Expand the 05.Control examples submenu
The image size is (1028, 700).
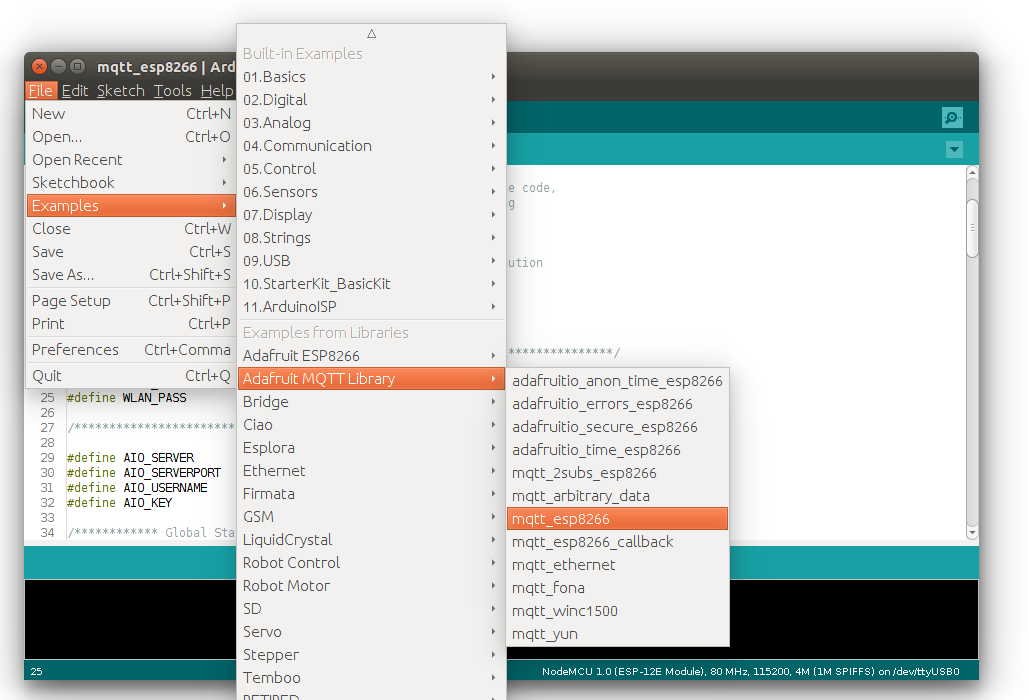tap(371, 168)
